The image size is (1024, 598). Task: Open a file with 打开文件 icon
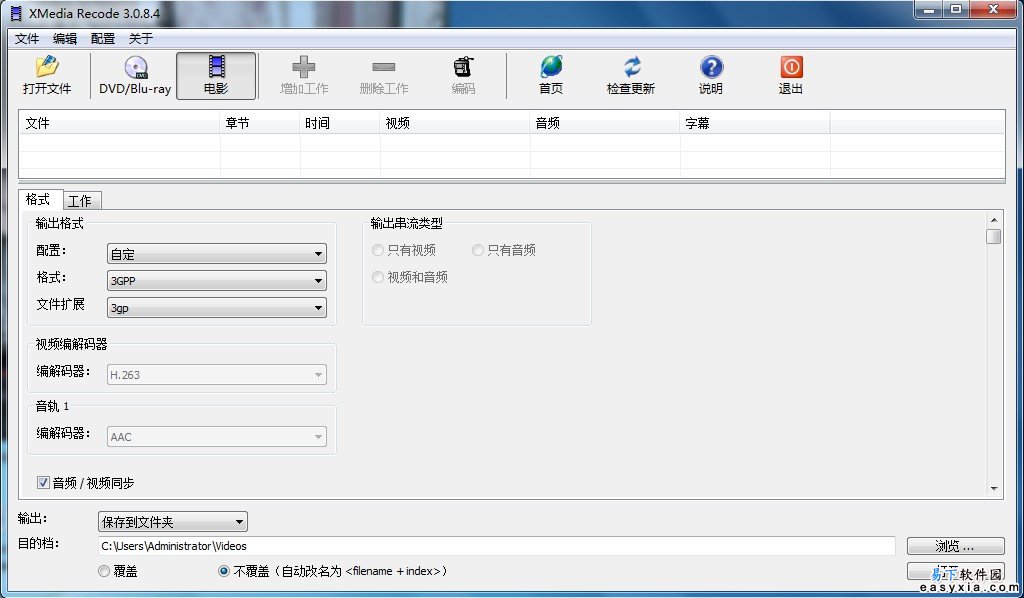pyautogui.click(x=46, y=76)
